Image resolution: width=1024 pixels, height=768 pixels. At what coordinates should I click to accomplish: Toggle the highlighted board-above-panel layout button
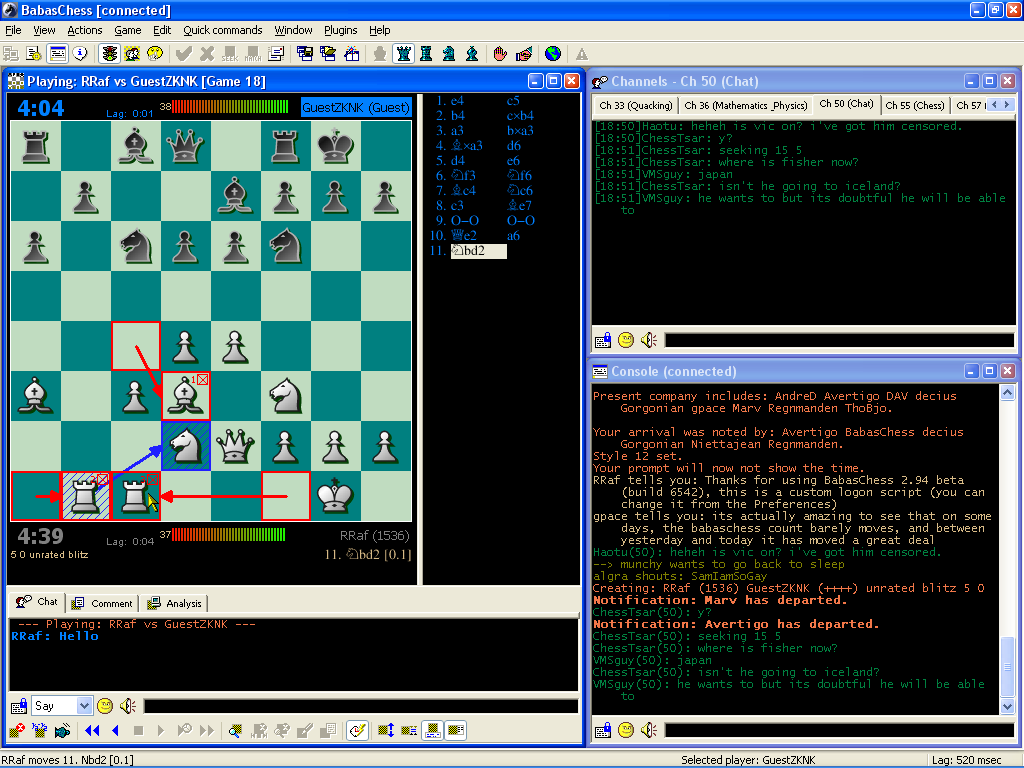[432, 730]
